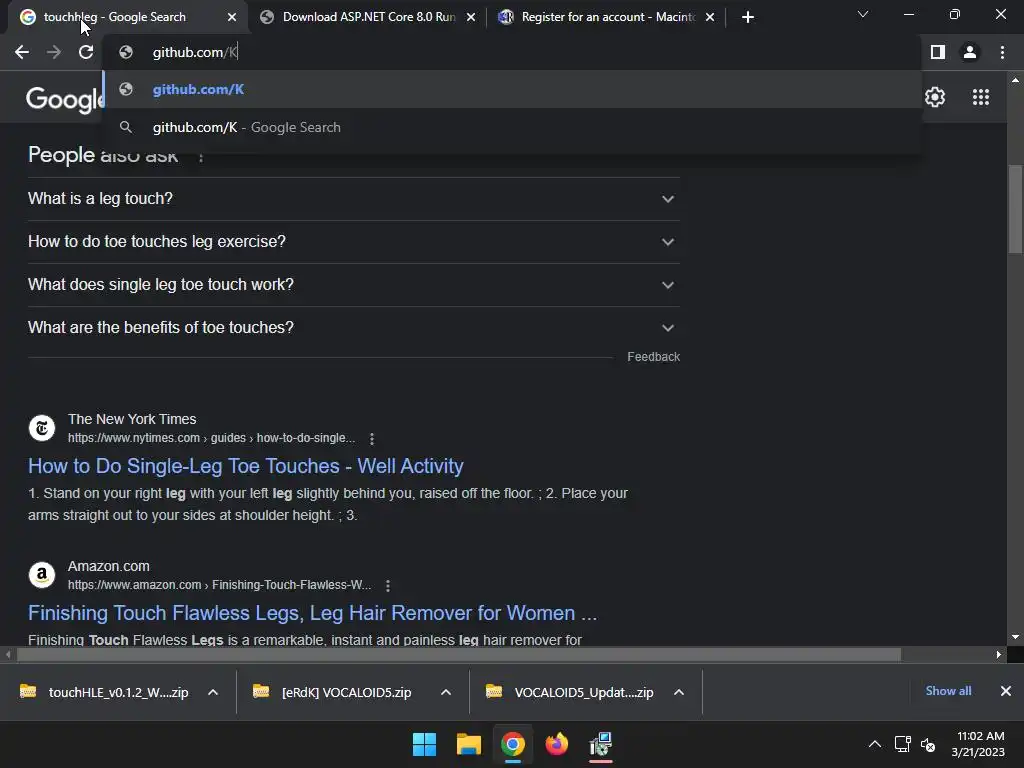The width and height of the screenshot is (1024, 768).
Task: Close the Register for an account tab
Action: tap(710, 17)
